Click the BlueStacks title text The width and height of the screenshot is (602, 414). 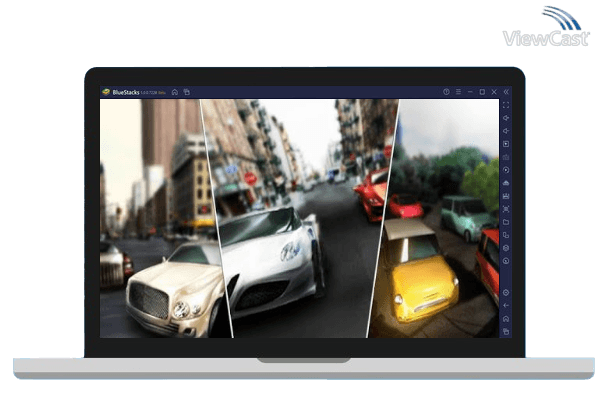(x=126, y=93)
